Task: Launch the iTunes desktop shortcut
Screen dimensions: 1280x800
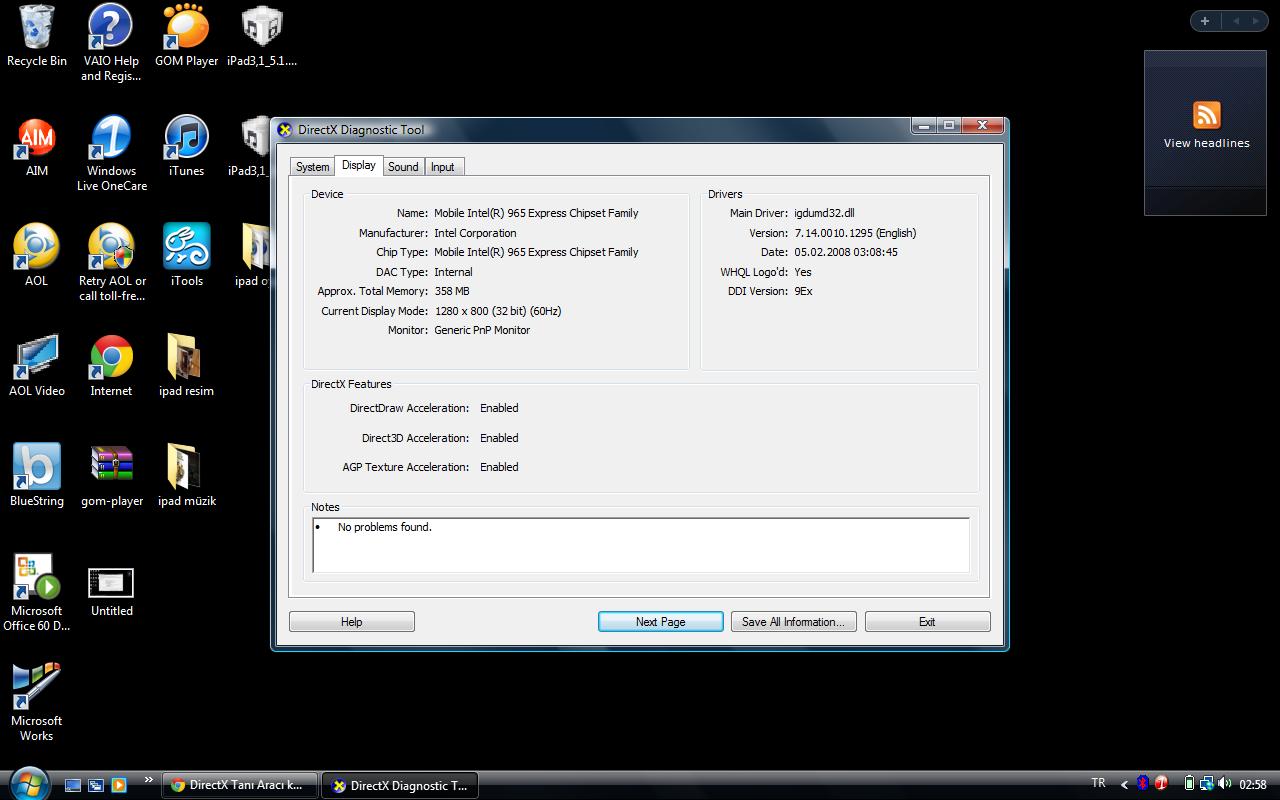Action: pyautogui.click(x=186, y=146)
